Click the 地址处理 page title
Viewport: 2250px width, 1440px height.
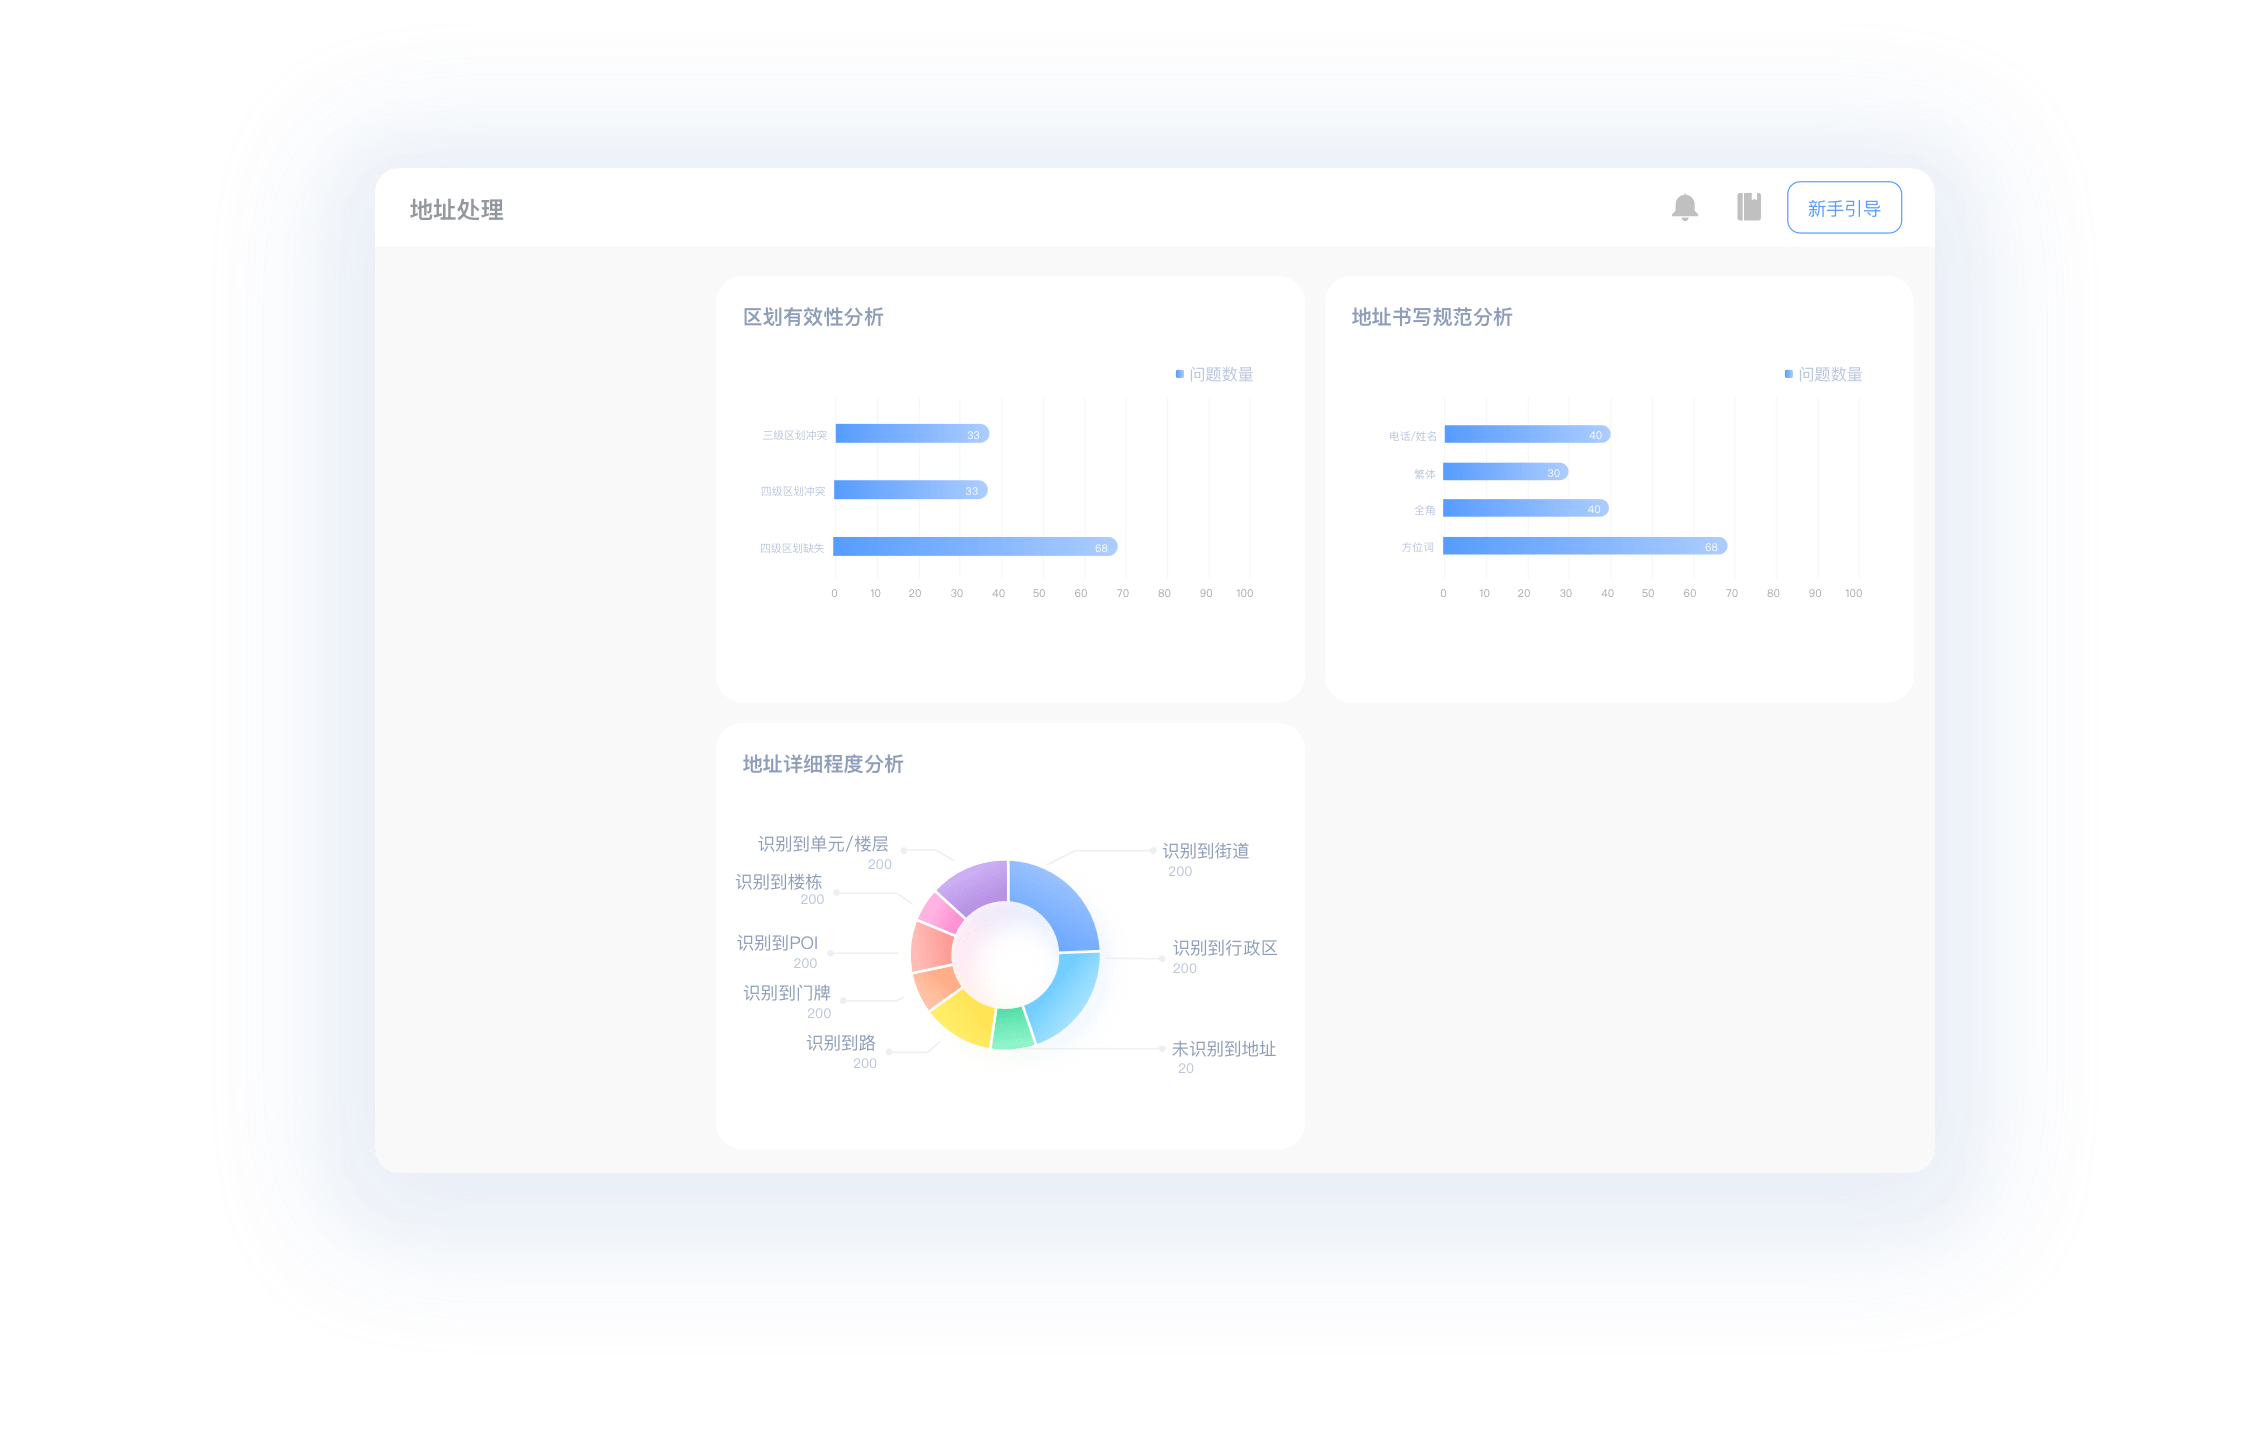tap(456, 209)
